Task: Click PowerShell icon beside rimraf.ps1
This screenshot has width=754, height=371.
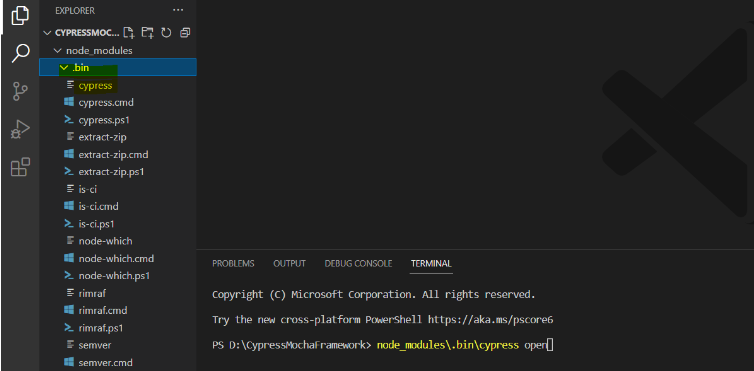Action: pos(69,328)
